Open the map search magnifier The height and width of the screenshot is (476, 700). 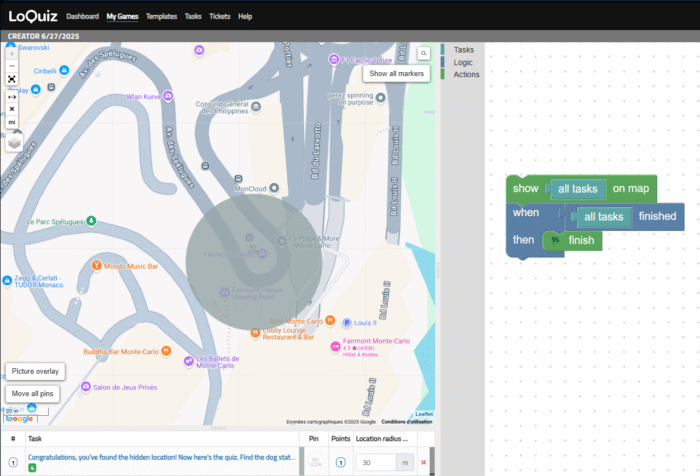pos(424,53)
